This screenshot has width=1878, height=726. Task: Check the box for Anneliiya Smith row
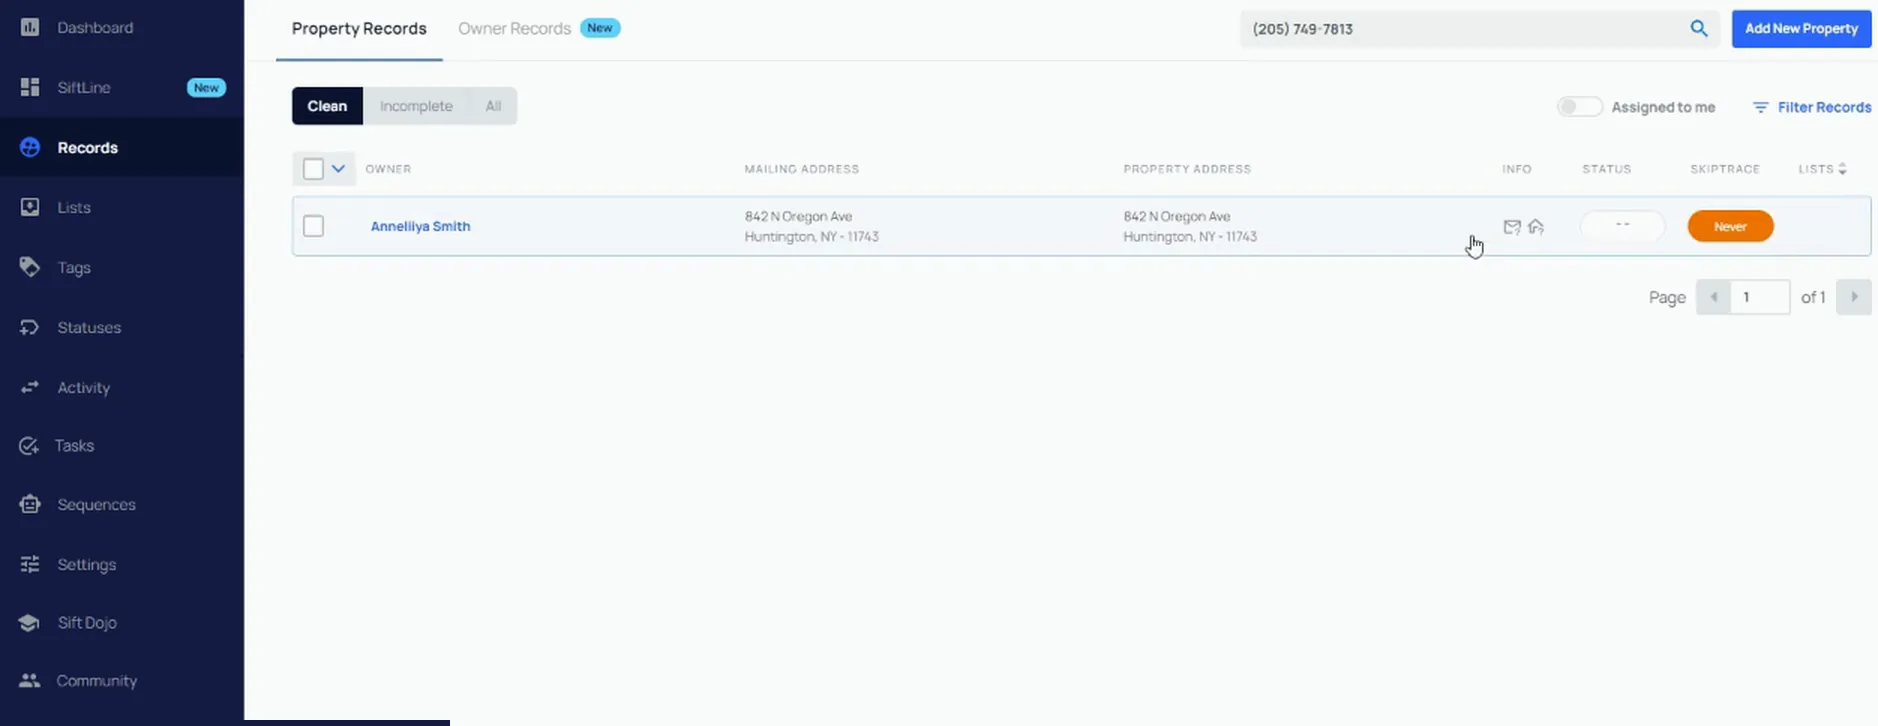[313, 226]
